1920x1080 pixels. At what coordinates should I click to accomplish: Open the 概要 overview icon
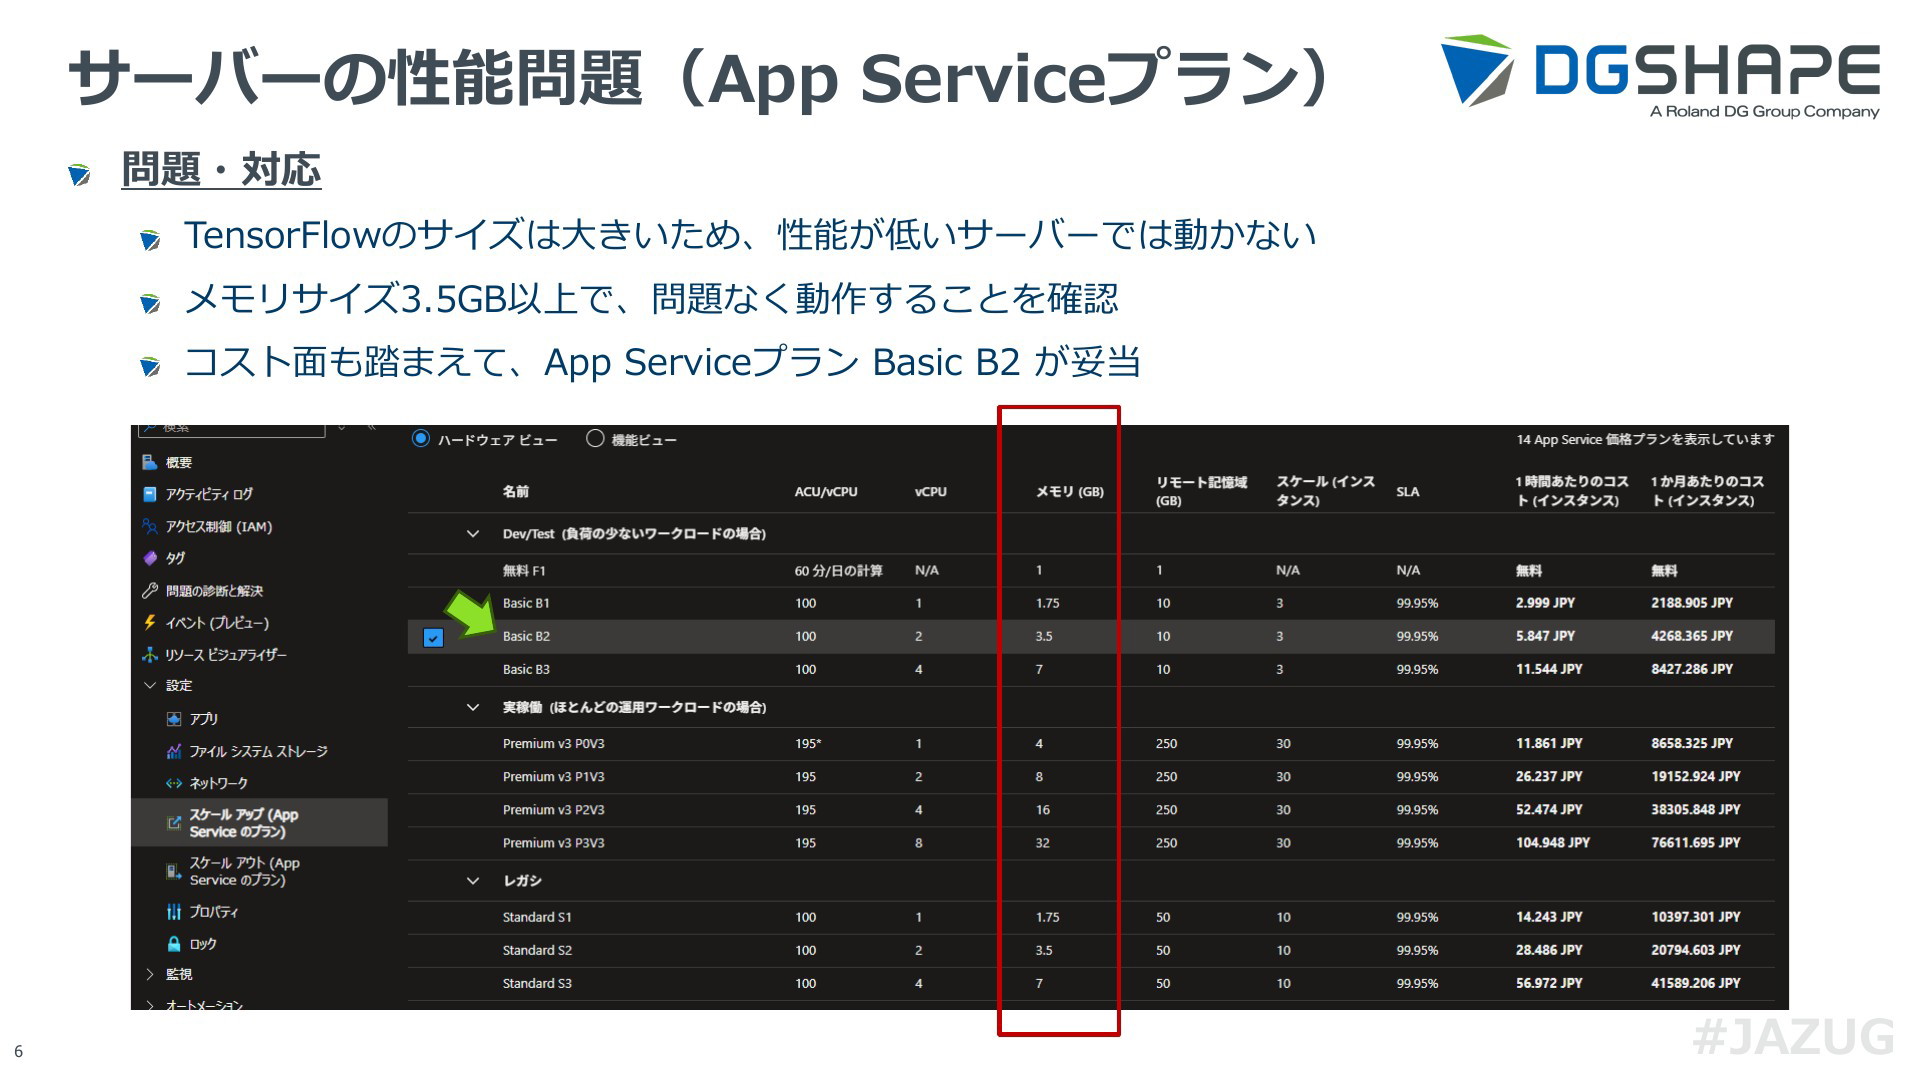point(150,462)
